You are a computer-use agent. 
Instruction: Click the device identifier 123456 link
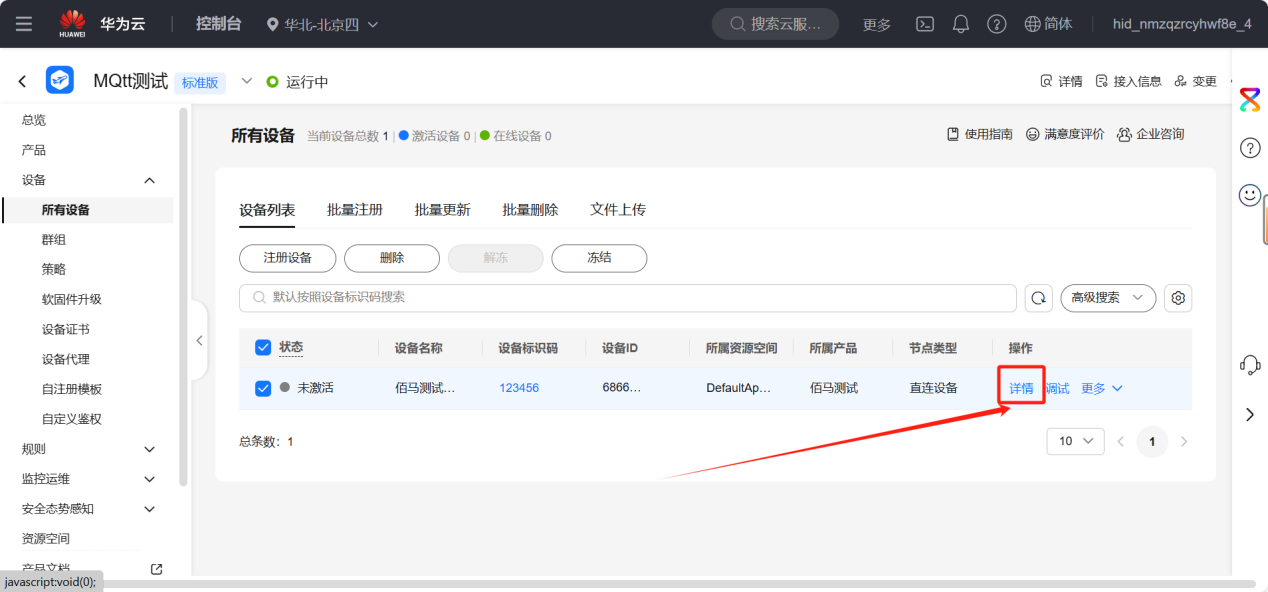[x=518, y=387]
